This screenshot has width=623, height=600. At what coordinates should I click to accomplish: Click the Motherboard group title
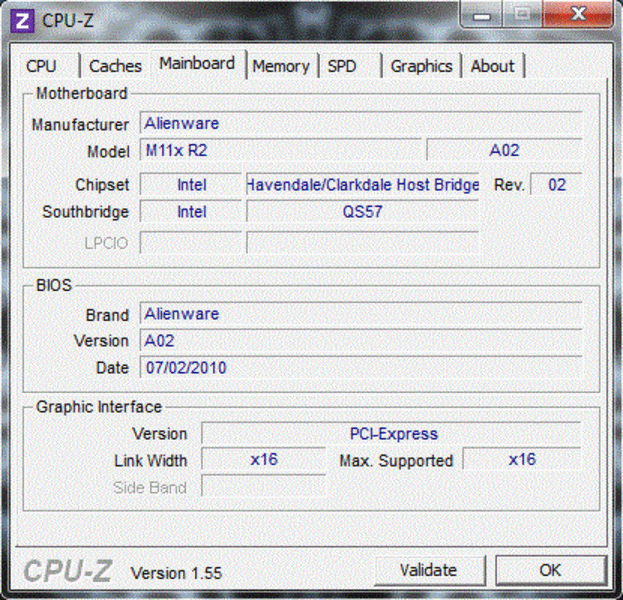82,93
